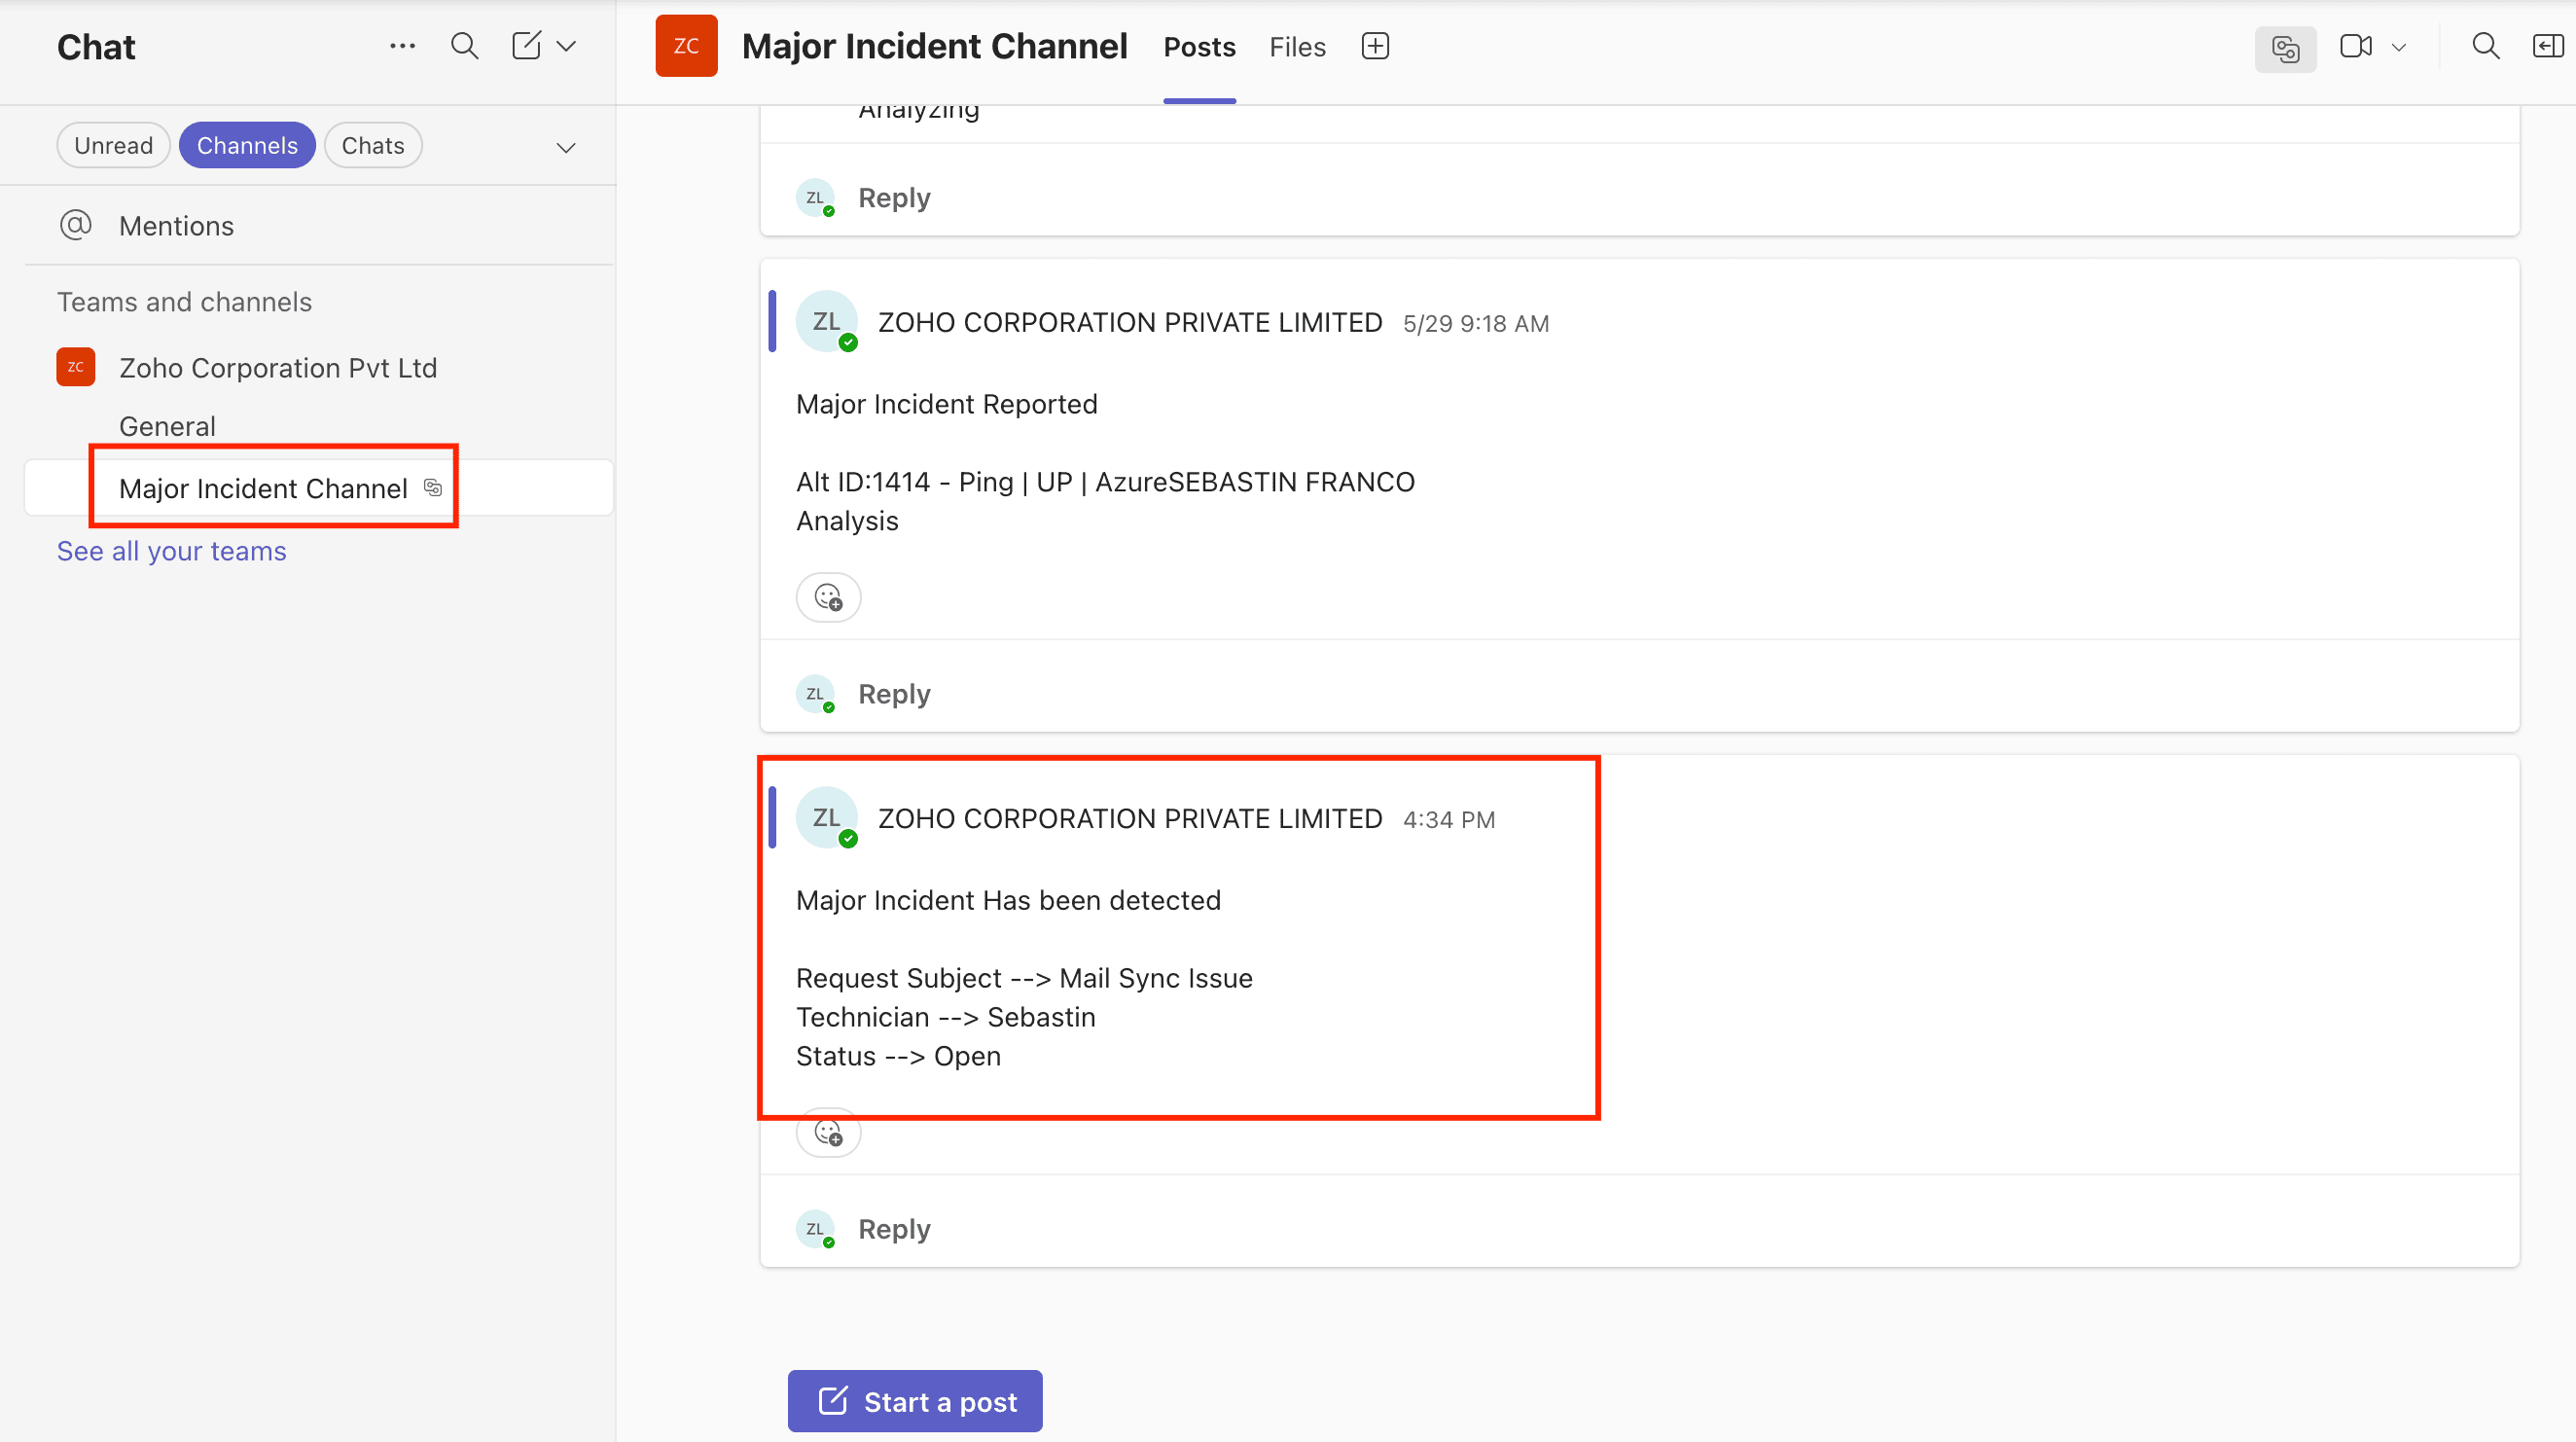This screenshot has width=2576, height=1442.
Task: Click the new chat compose icon
Action: click(526, 46)
